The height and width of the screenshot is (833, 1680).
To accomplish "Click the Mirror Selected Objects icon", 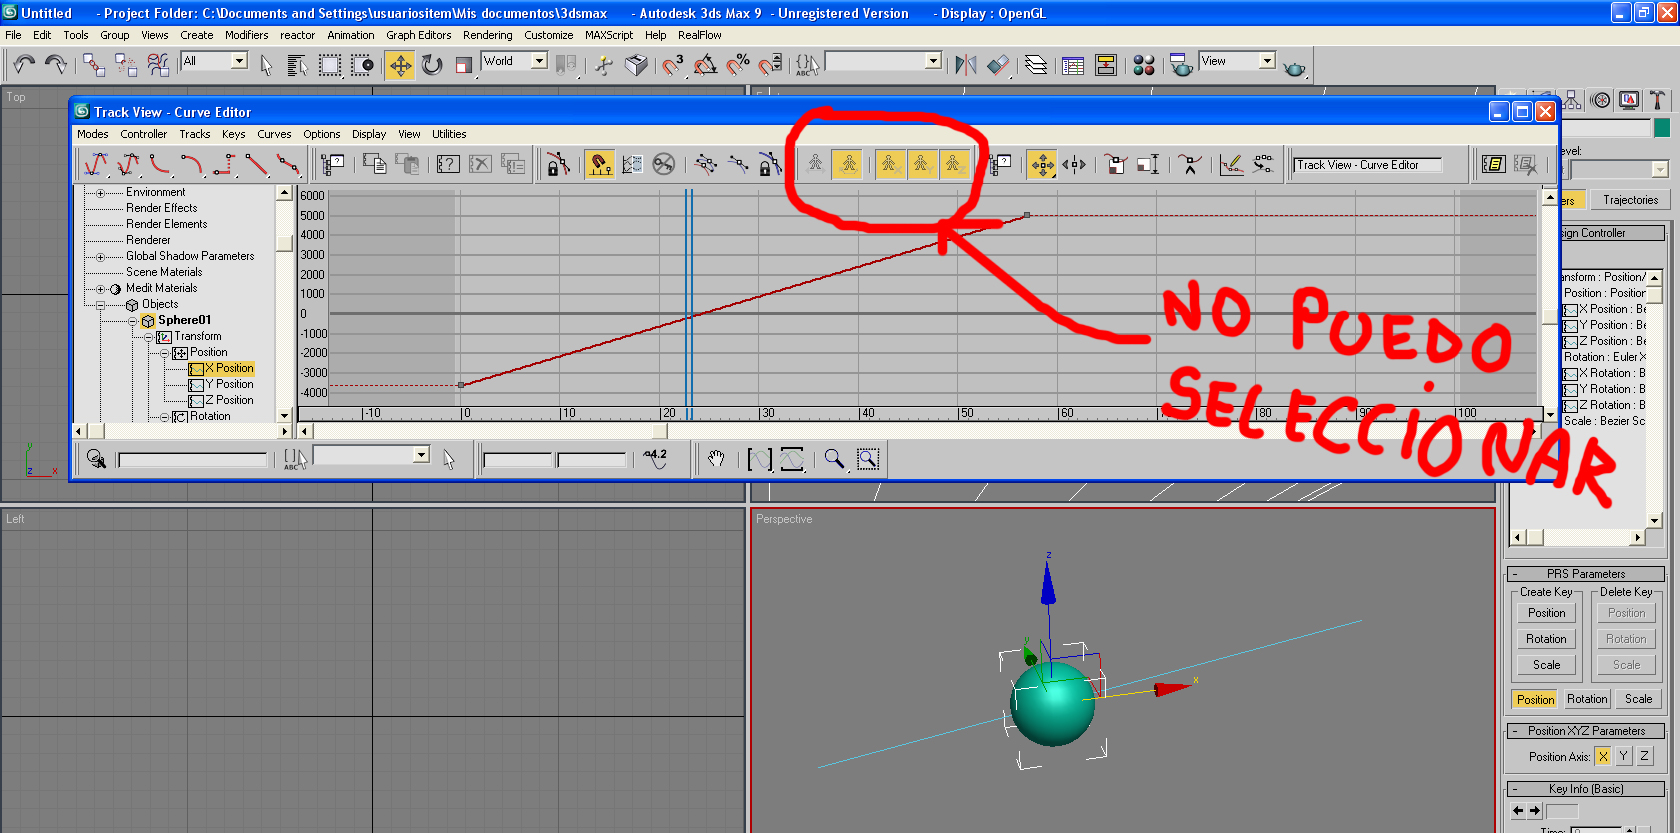I will point(966,65).
